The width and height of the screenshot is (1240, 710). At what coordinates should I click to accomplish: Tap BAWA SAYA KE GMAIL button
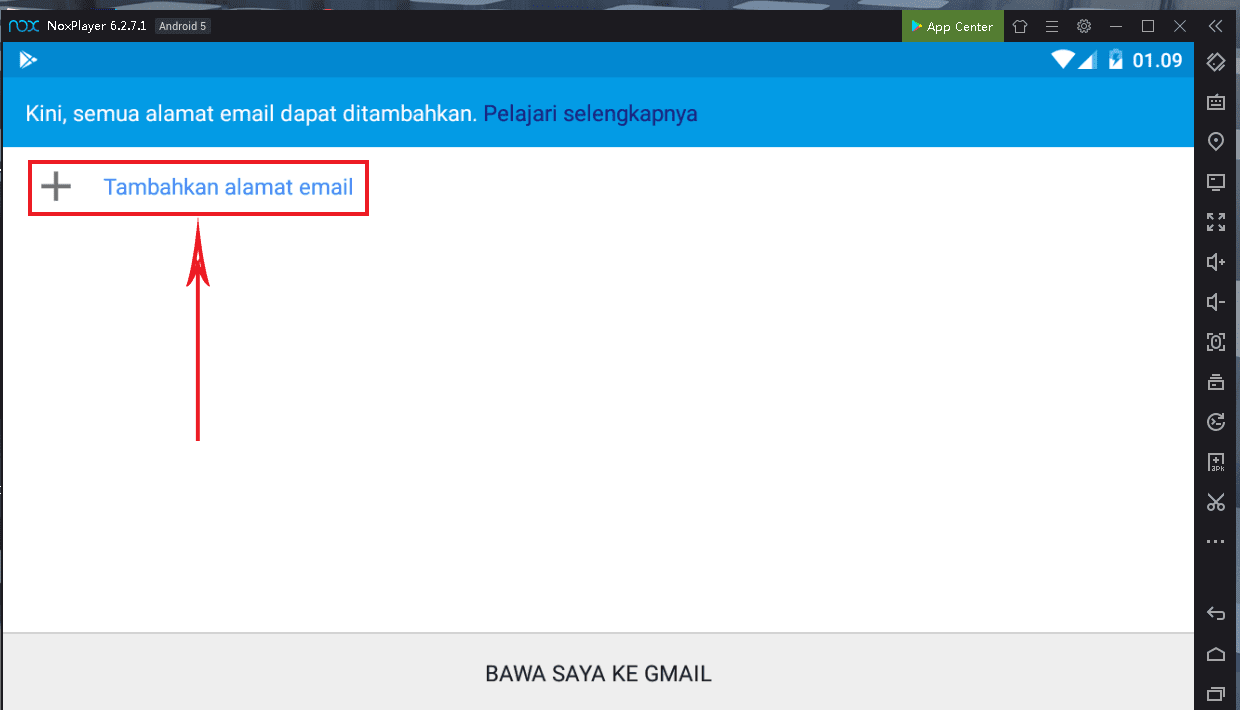tap(598, 673)
